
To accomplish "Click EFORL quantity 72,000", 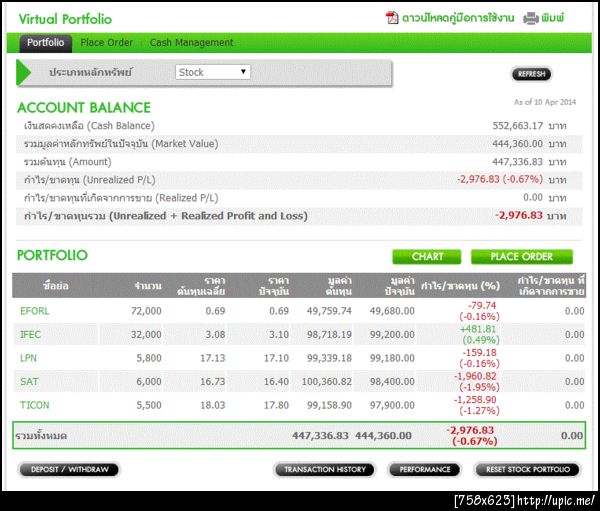I will (x=146, y=311).
